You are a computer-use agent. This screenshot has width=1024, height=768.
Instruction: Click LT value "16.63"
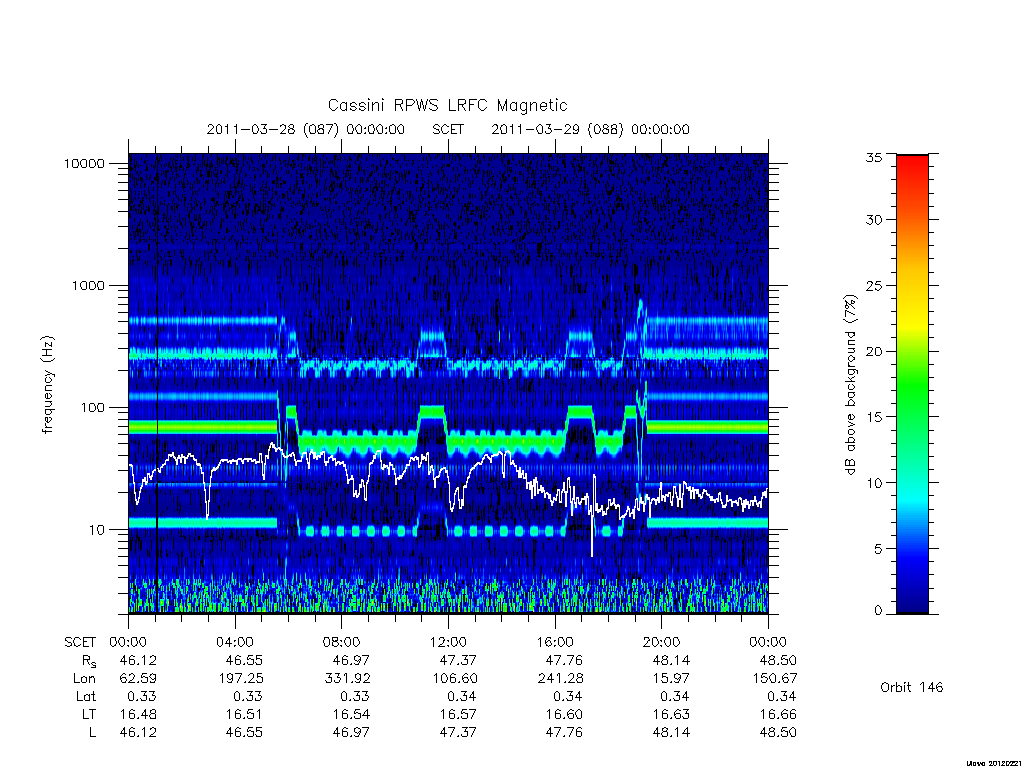(x=671, y=714)
